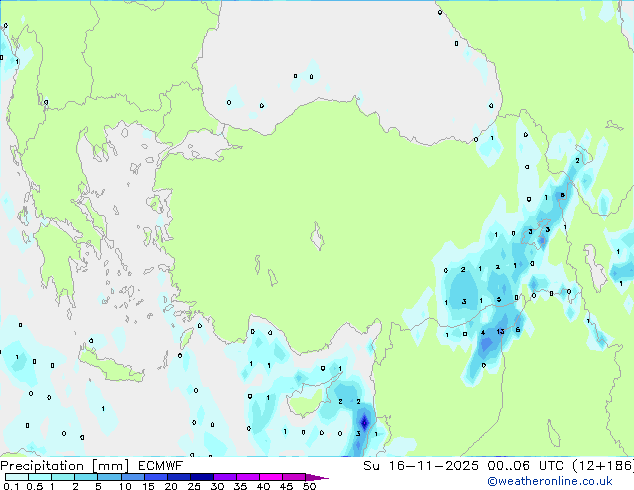
Task: Click the 2–5 mm legend swatch
Action: pyautogui.click(x=86, y=477)
